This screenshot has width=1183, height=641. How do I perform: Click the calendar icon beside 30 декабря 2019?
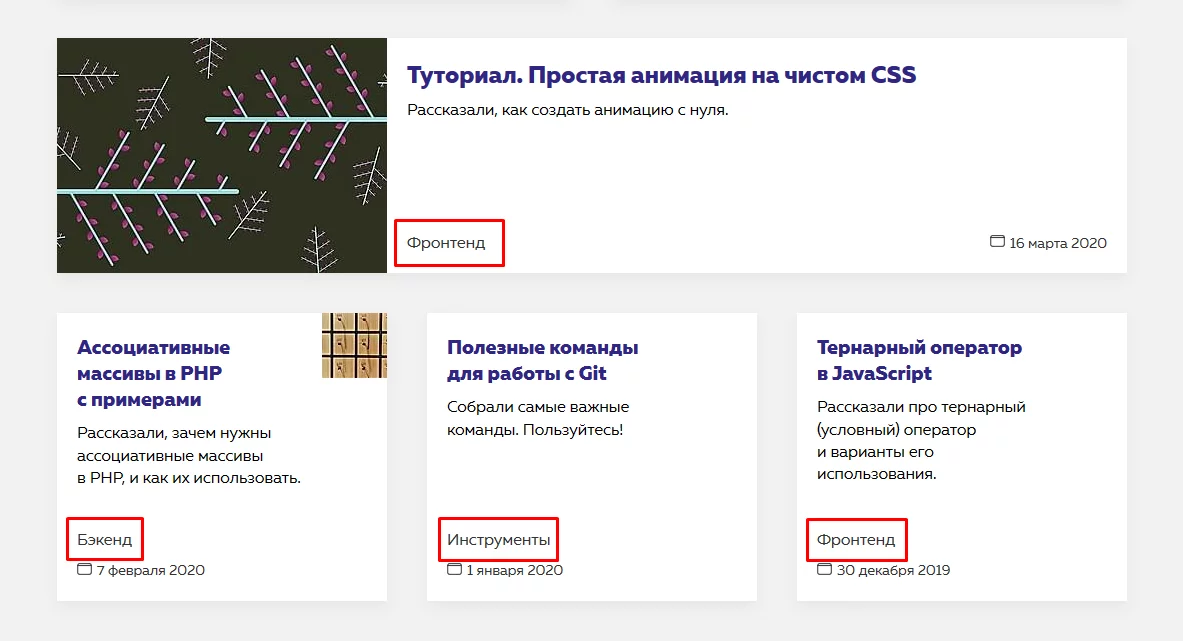click(823, 570)
